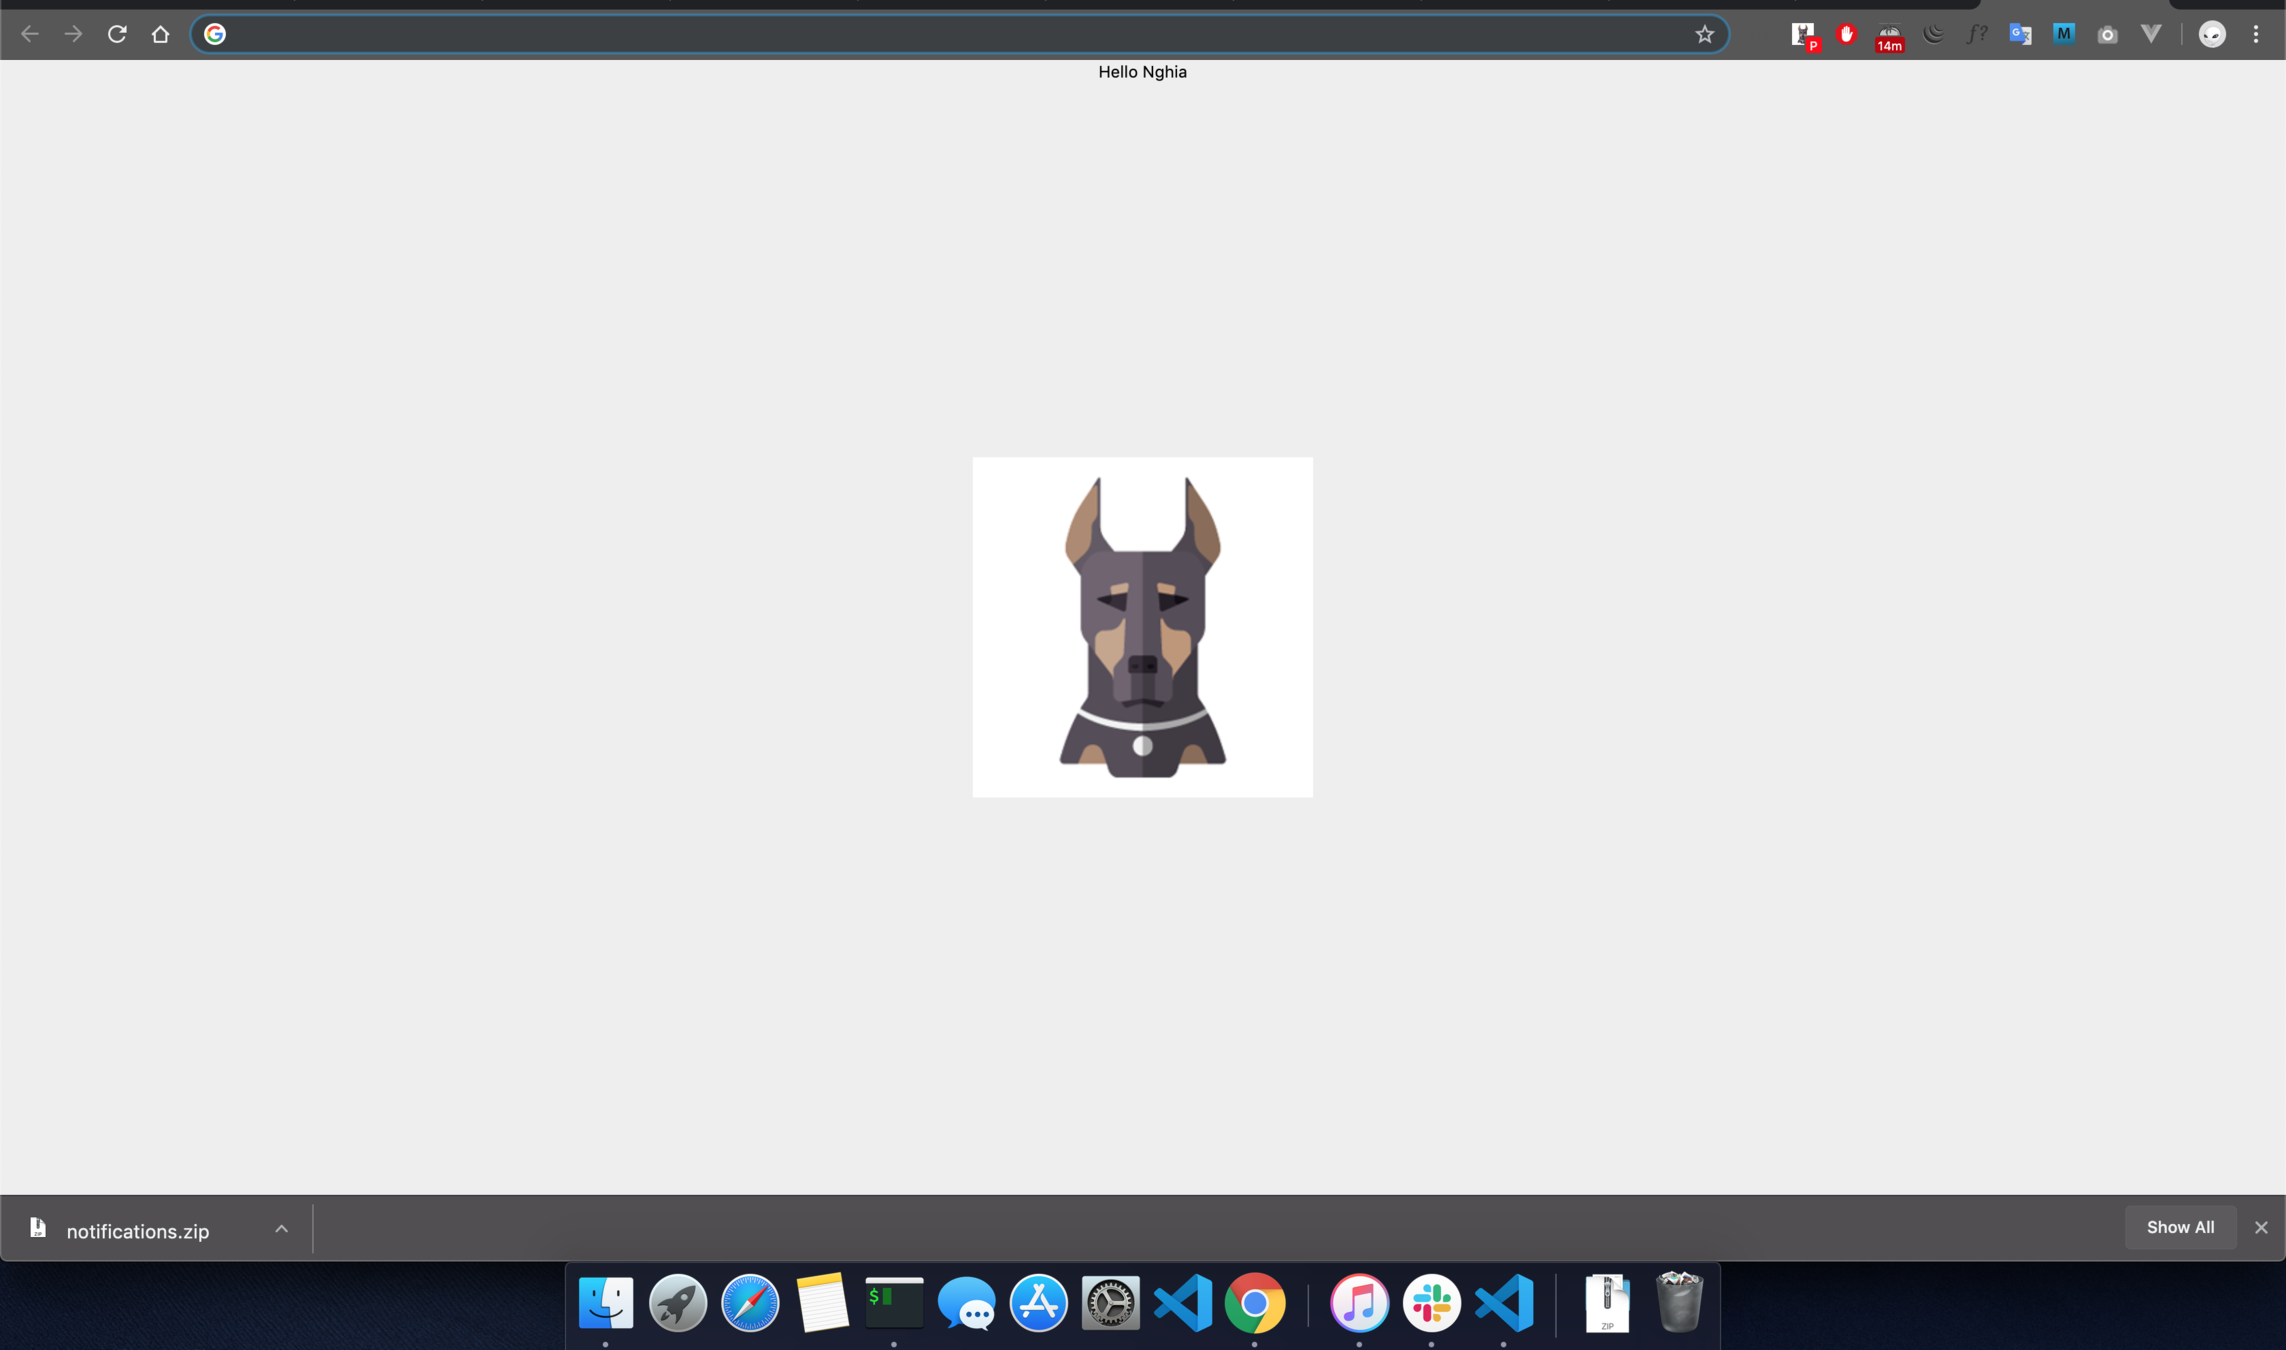
Task: Click the WhatFont f? extension icon
Action: click(x=1976, y=34)
